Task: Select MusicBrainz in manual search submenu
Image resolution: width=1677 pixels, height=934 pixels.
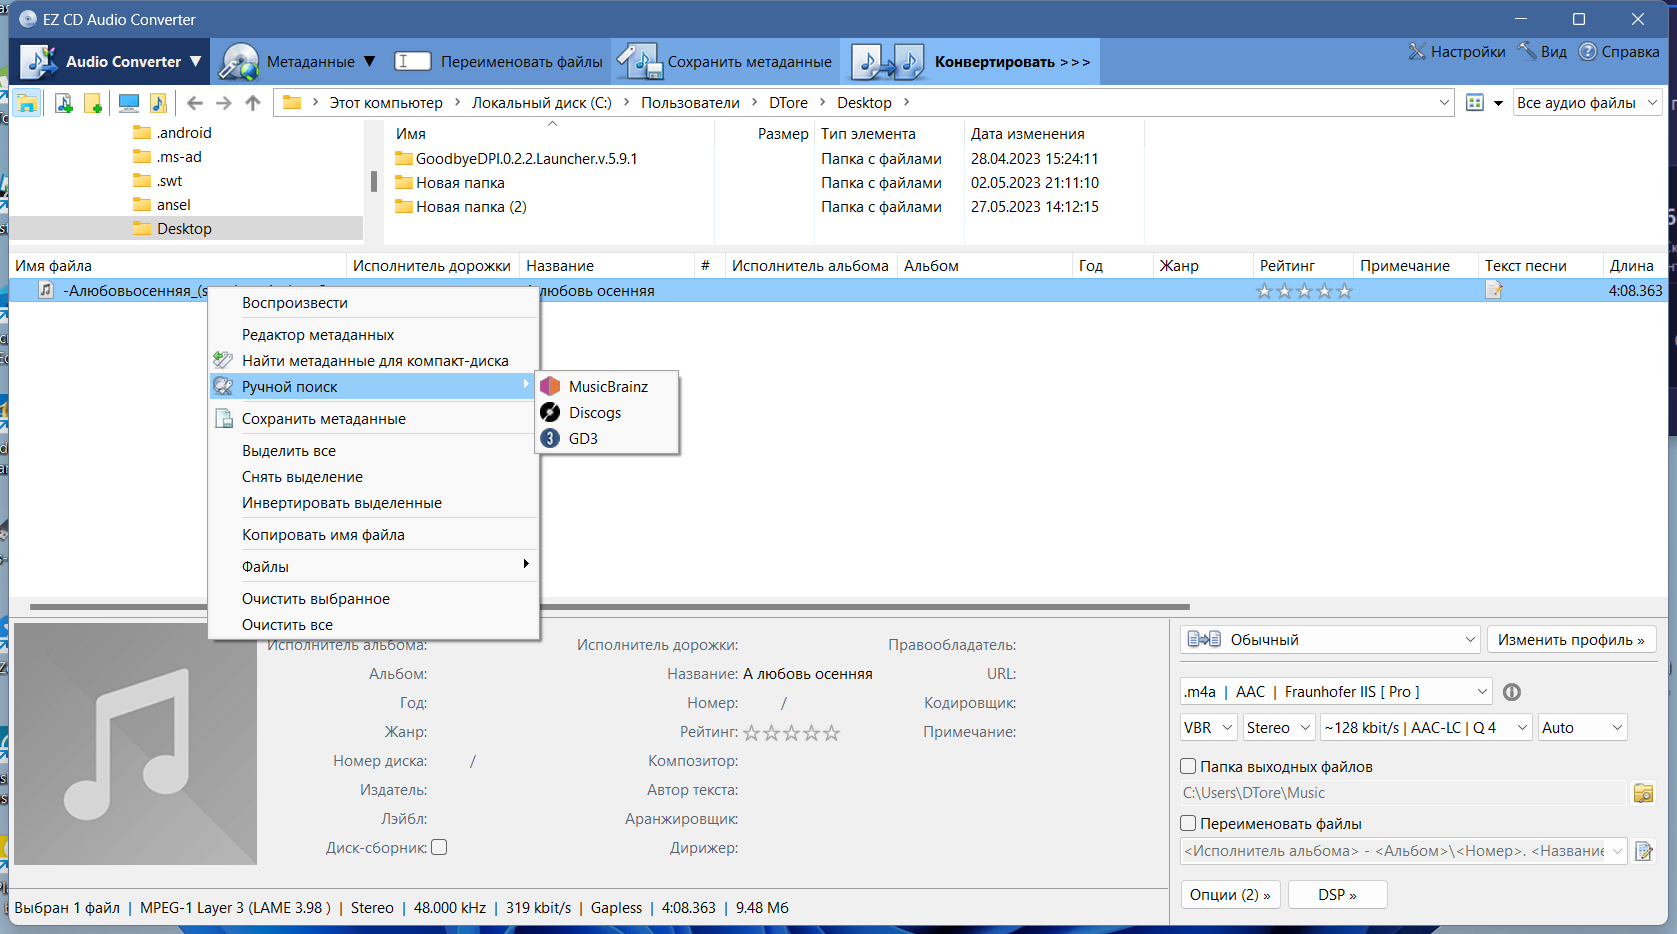Action: point(607,387)
